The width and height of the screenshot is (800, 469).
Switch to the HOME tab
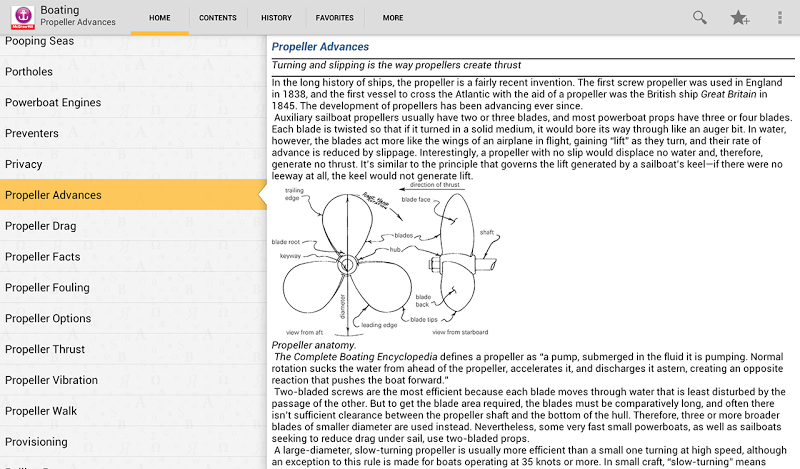[x=160, y=18]
